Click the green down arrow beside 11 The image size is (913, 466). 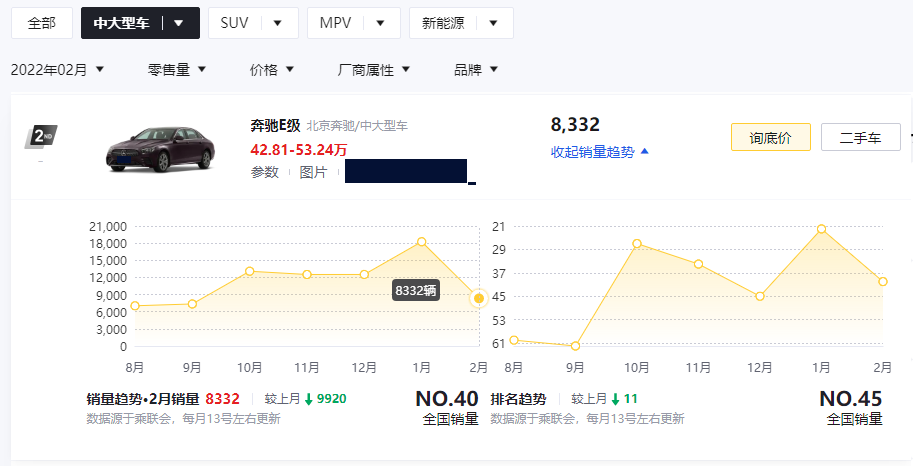[x=615, y=399]
